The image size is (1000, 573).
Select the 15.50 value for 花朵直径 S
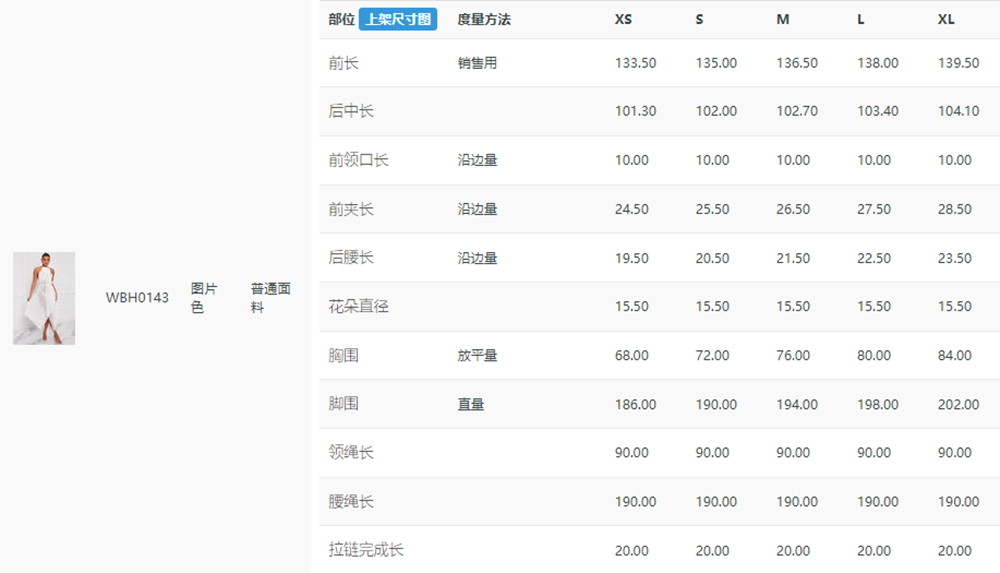[x=712, y=306]
